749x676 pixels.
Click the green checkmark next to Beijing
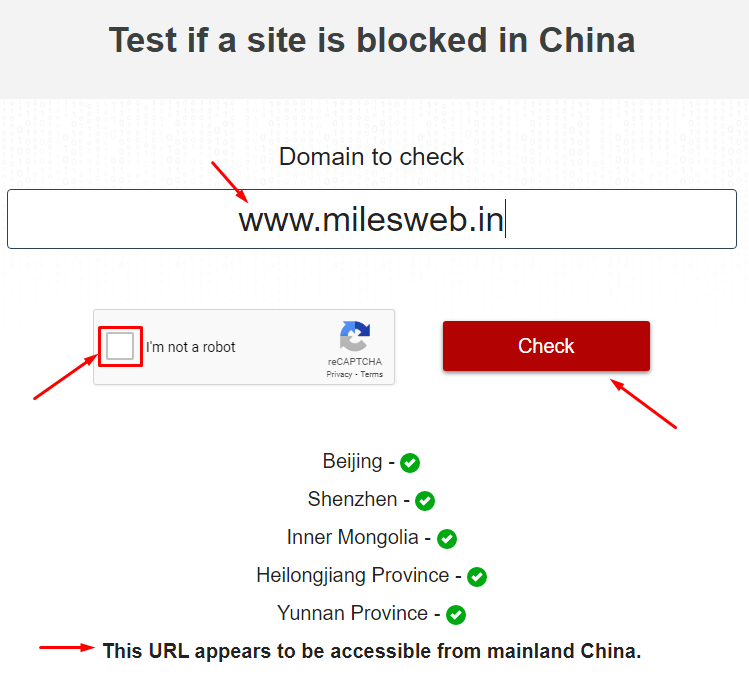[410, 463]
